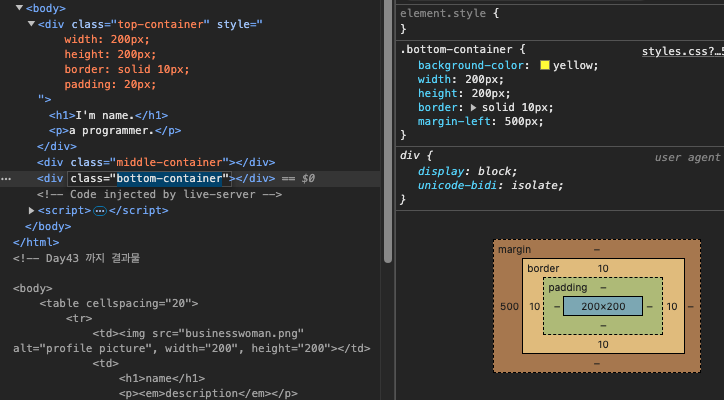This screenshot has height=400, width=724.
Task: Open the styles.css source link
Action: coord(683,51)
